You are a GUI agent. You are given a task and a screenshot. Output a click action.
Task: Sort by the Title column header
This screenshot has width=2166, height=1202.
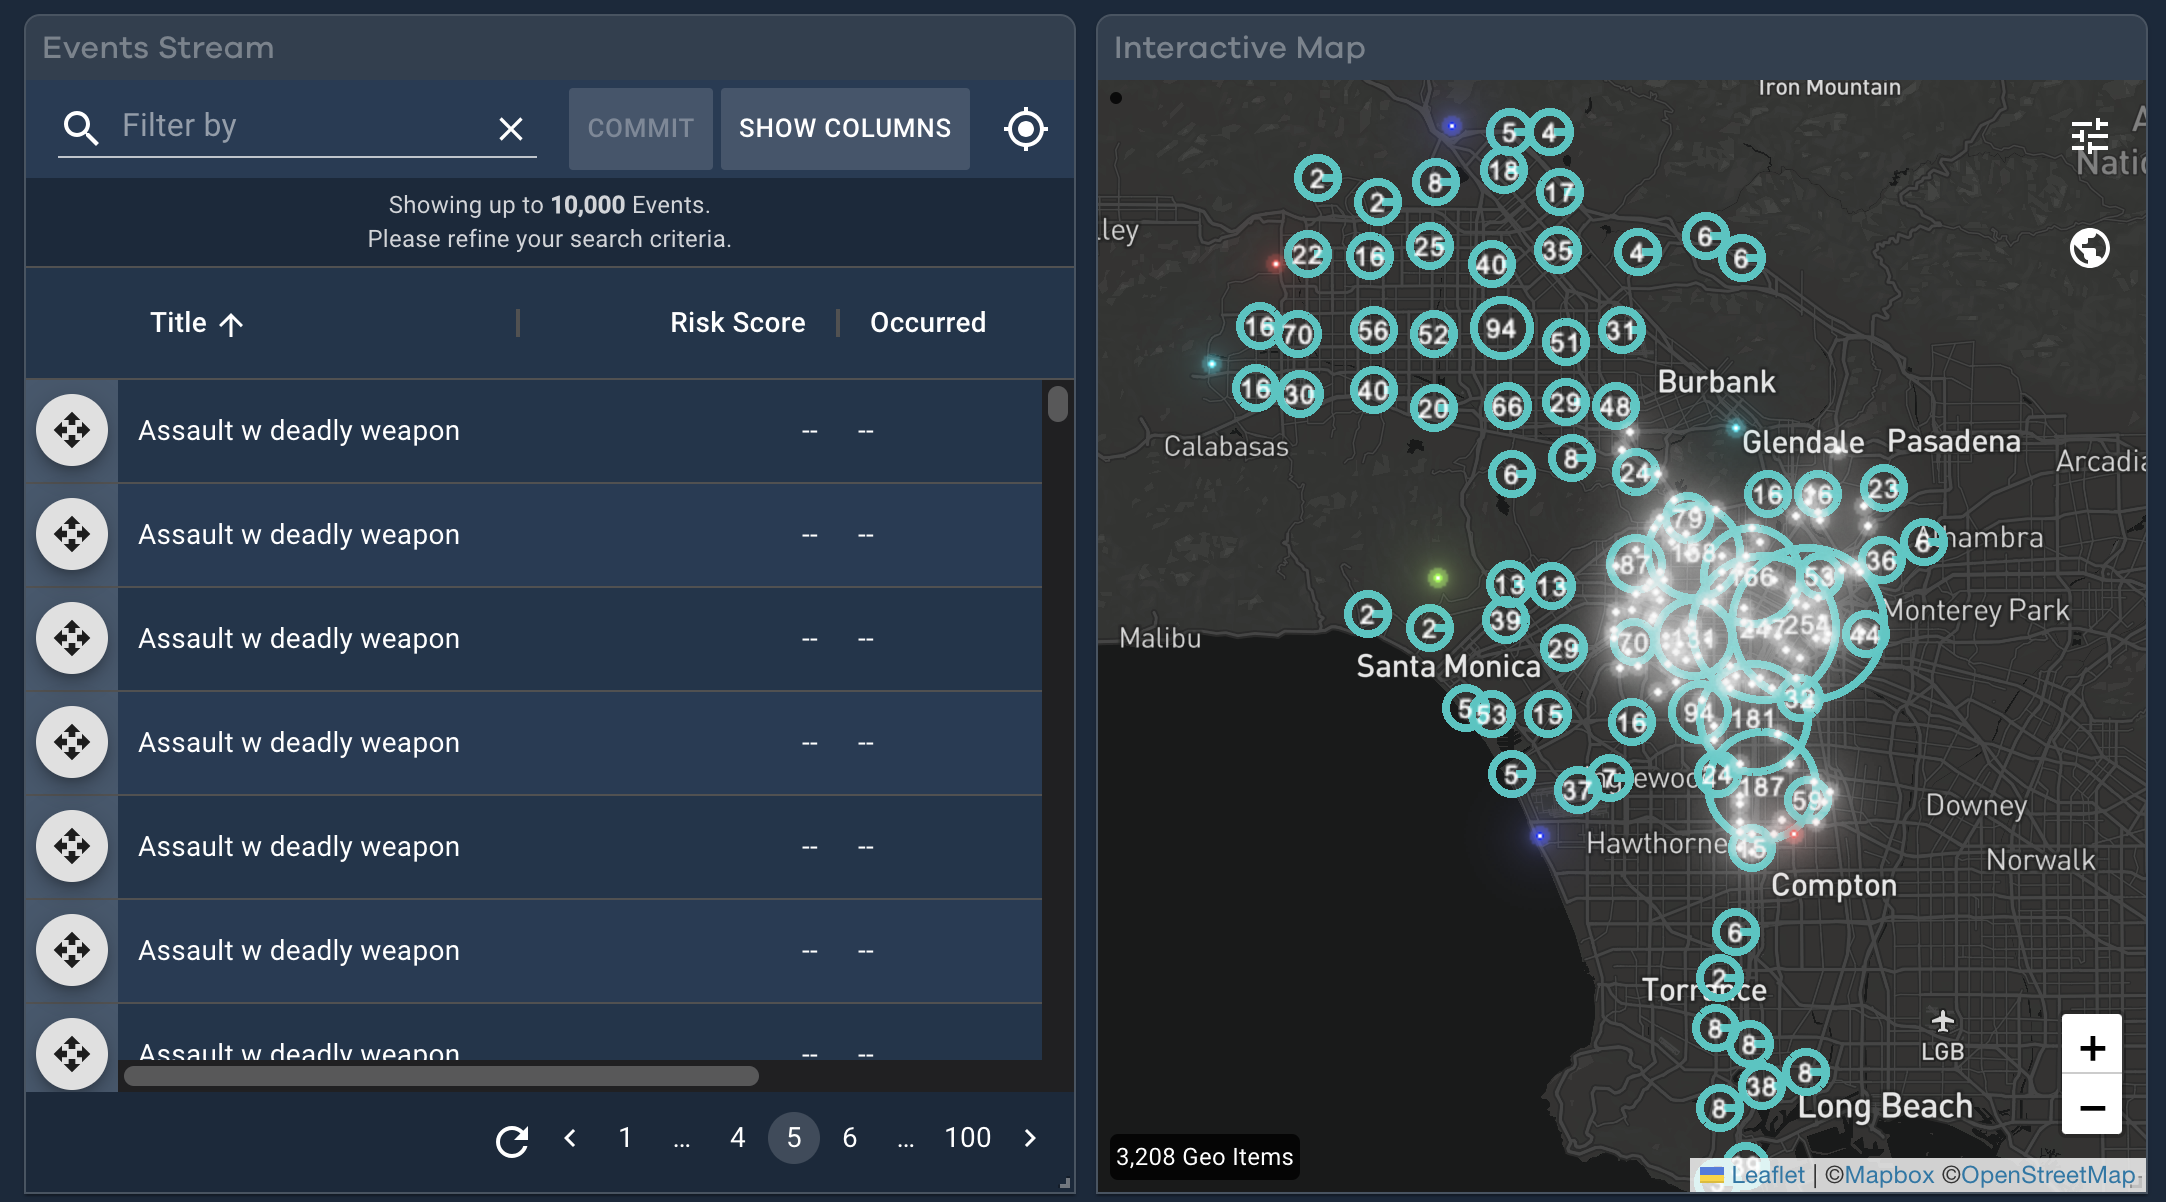click(197, 323)
